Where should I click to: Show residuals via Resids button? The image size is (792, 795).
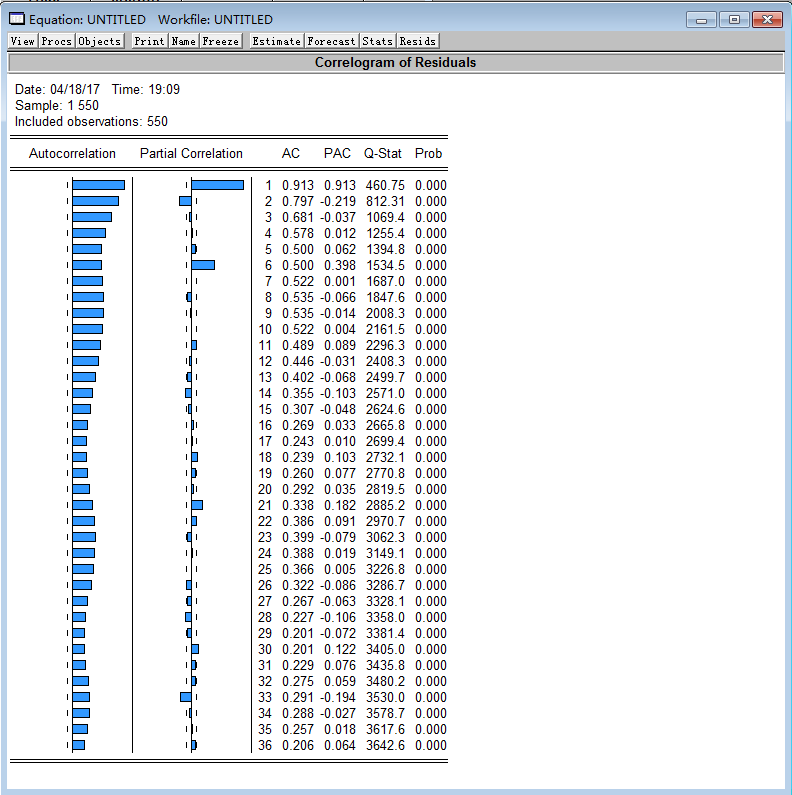(x=417, y=41)
